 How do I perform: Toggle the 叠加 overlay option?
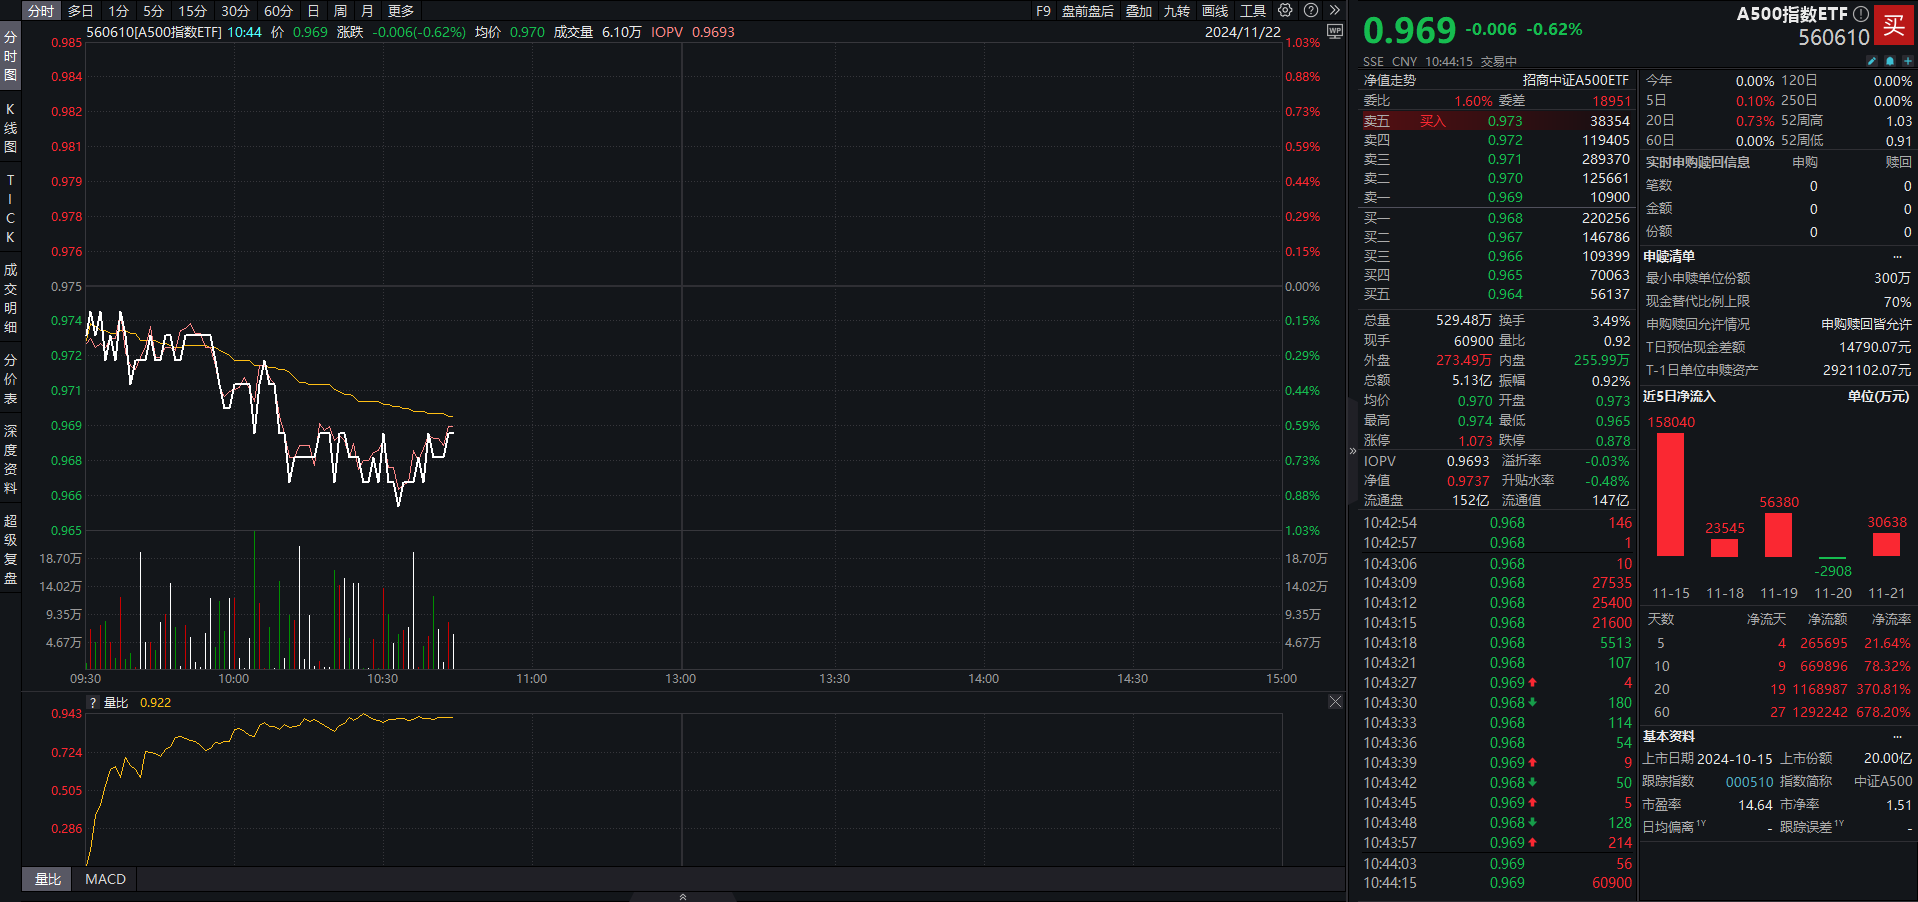(x=1139, y=11)
